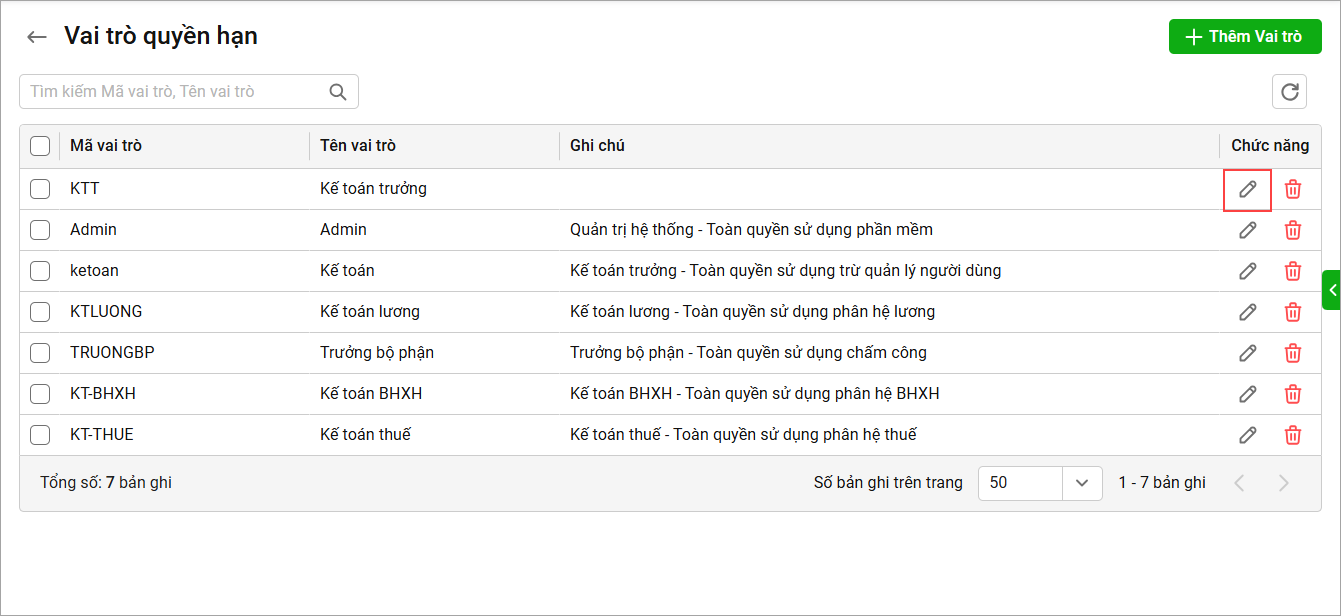Tick the select-all checkbox in header
The height and width of the screenshot is (616, 1341).
[x=40, y=146]
